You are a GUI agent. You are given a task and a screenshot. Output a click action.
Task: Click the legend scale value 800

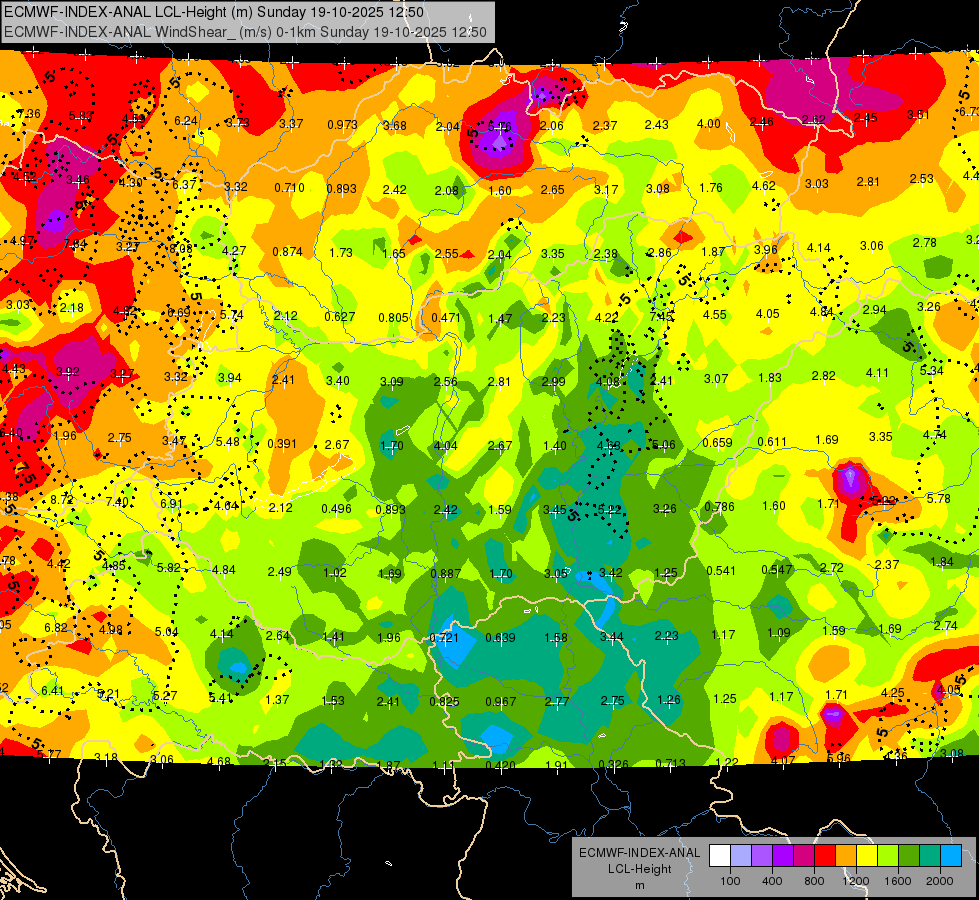[814, 881]
